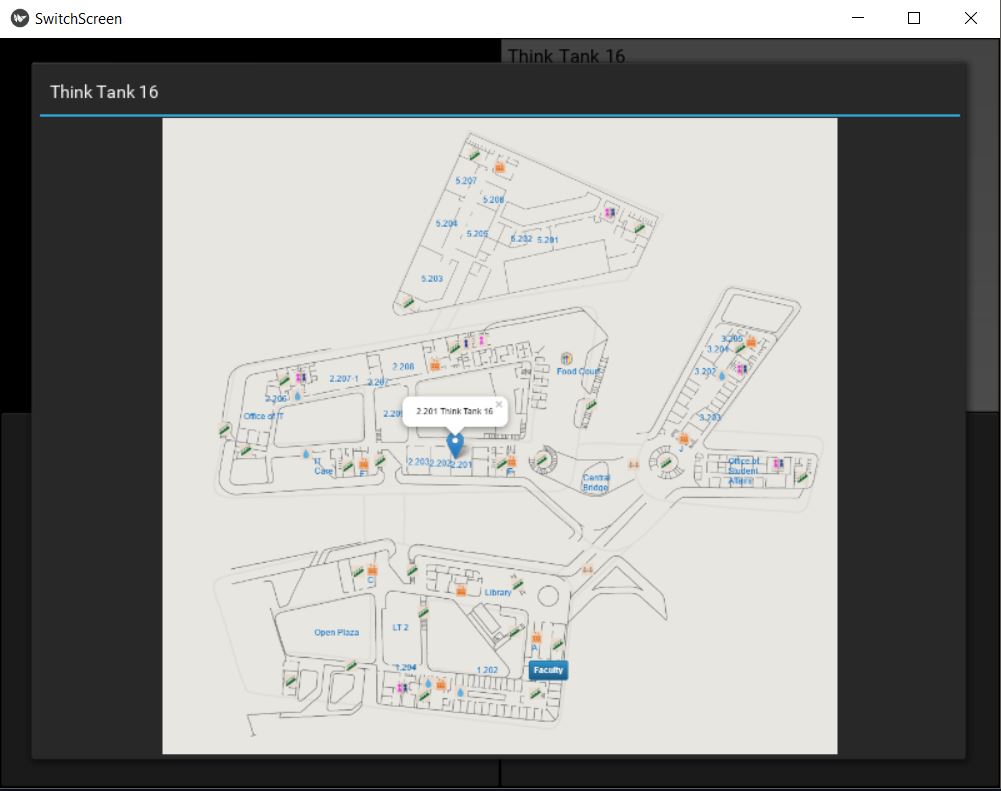Select the blue map pin marking Think Tank 16
Screen dimensions: 1001x791
click(x=454, y=441)
